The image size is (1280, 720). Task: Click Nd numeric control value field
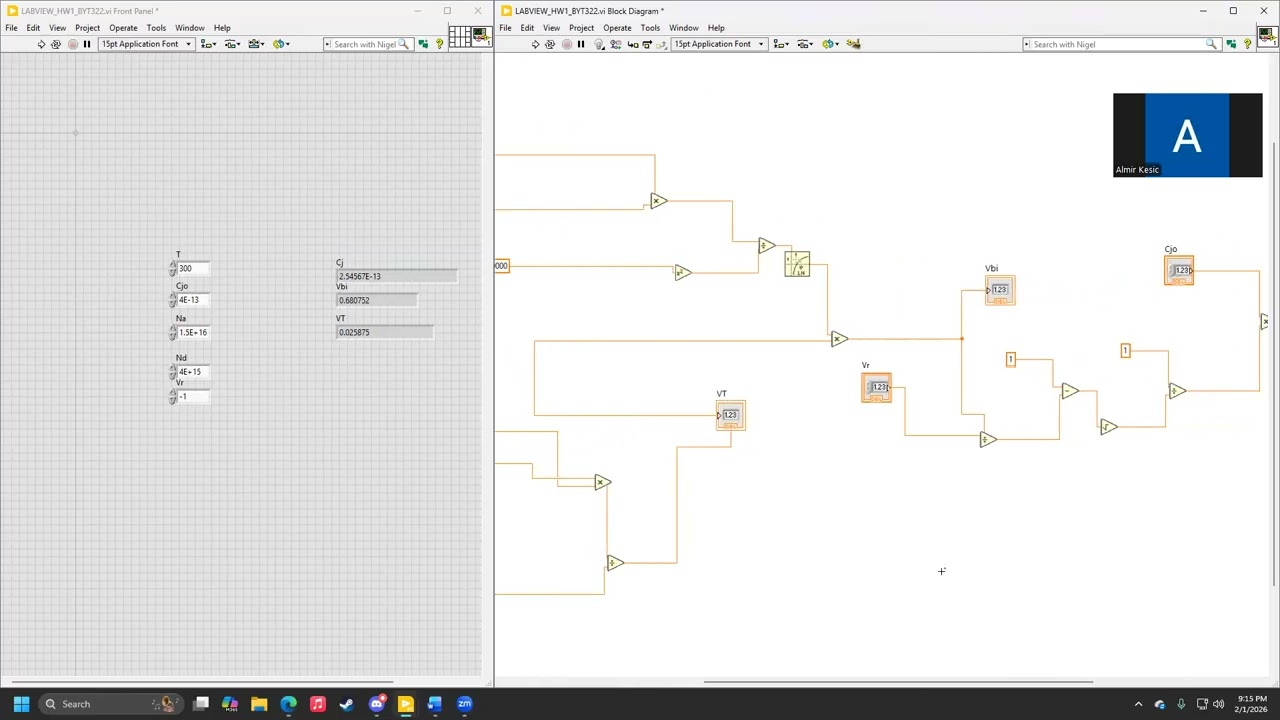(x=193, y=372)
